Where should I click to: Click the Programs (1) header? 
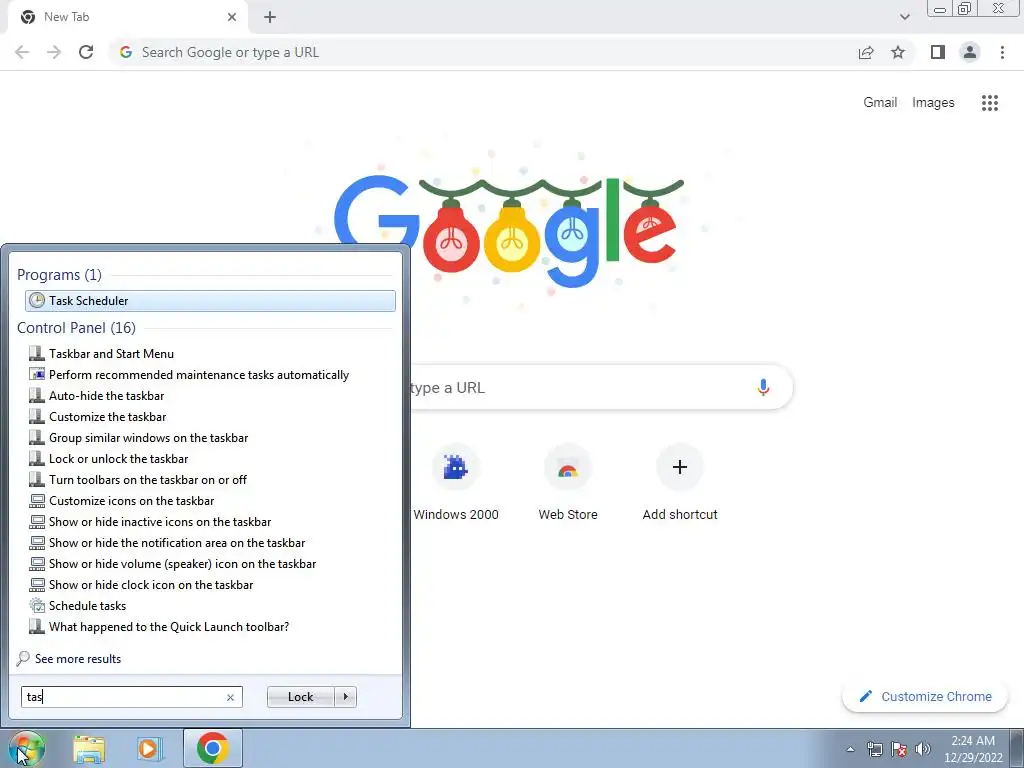click(59, 274)
